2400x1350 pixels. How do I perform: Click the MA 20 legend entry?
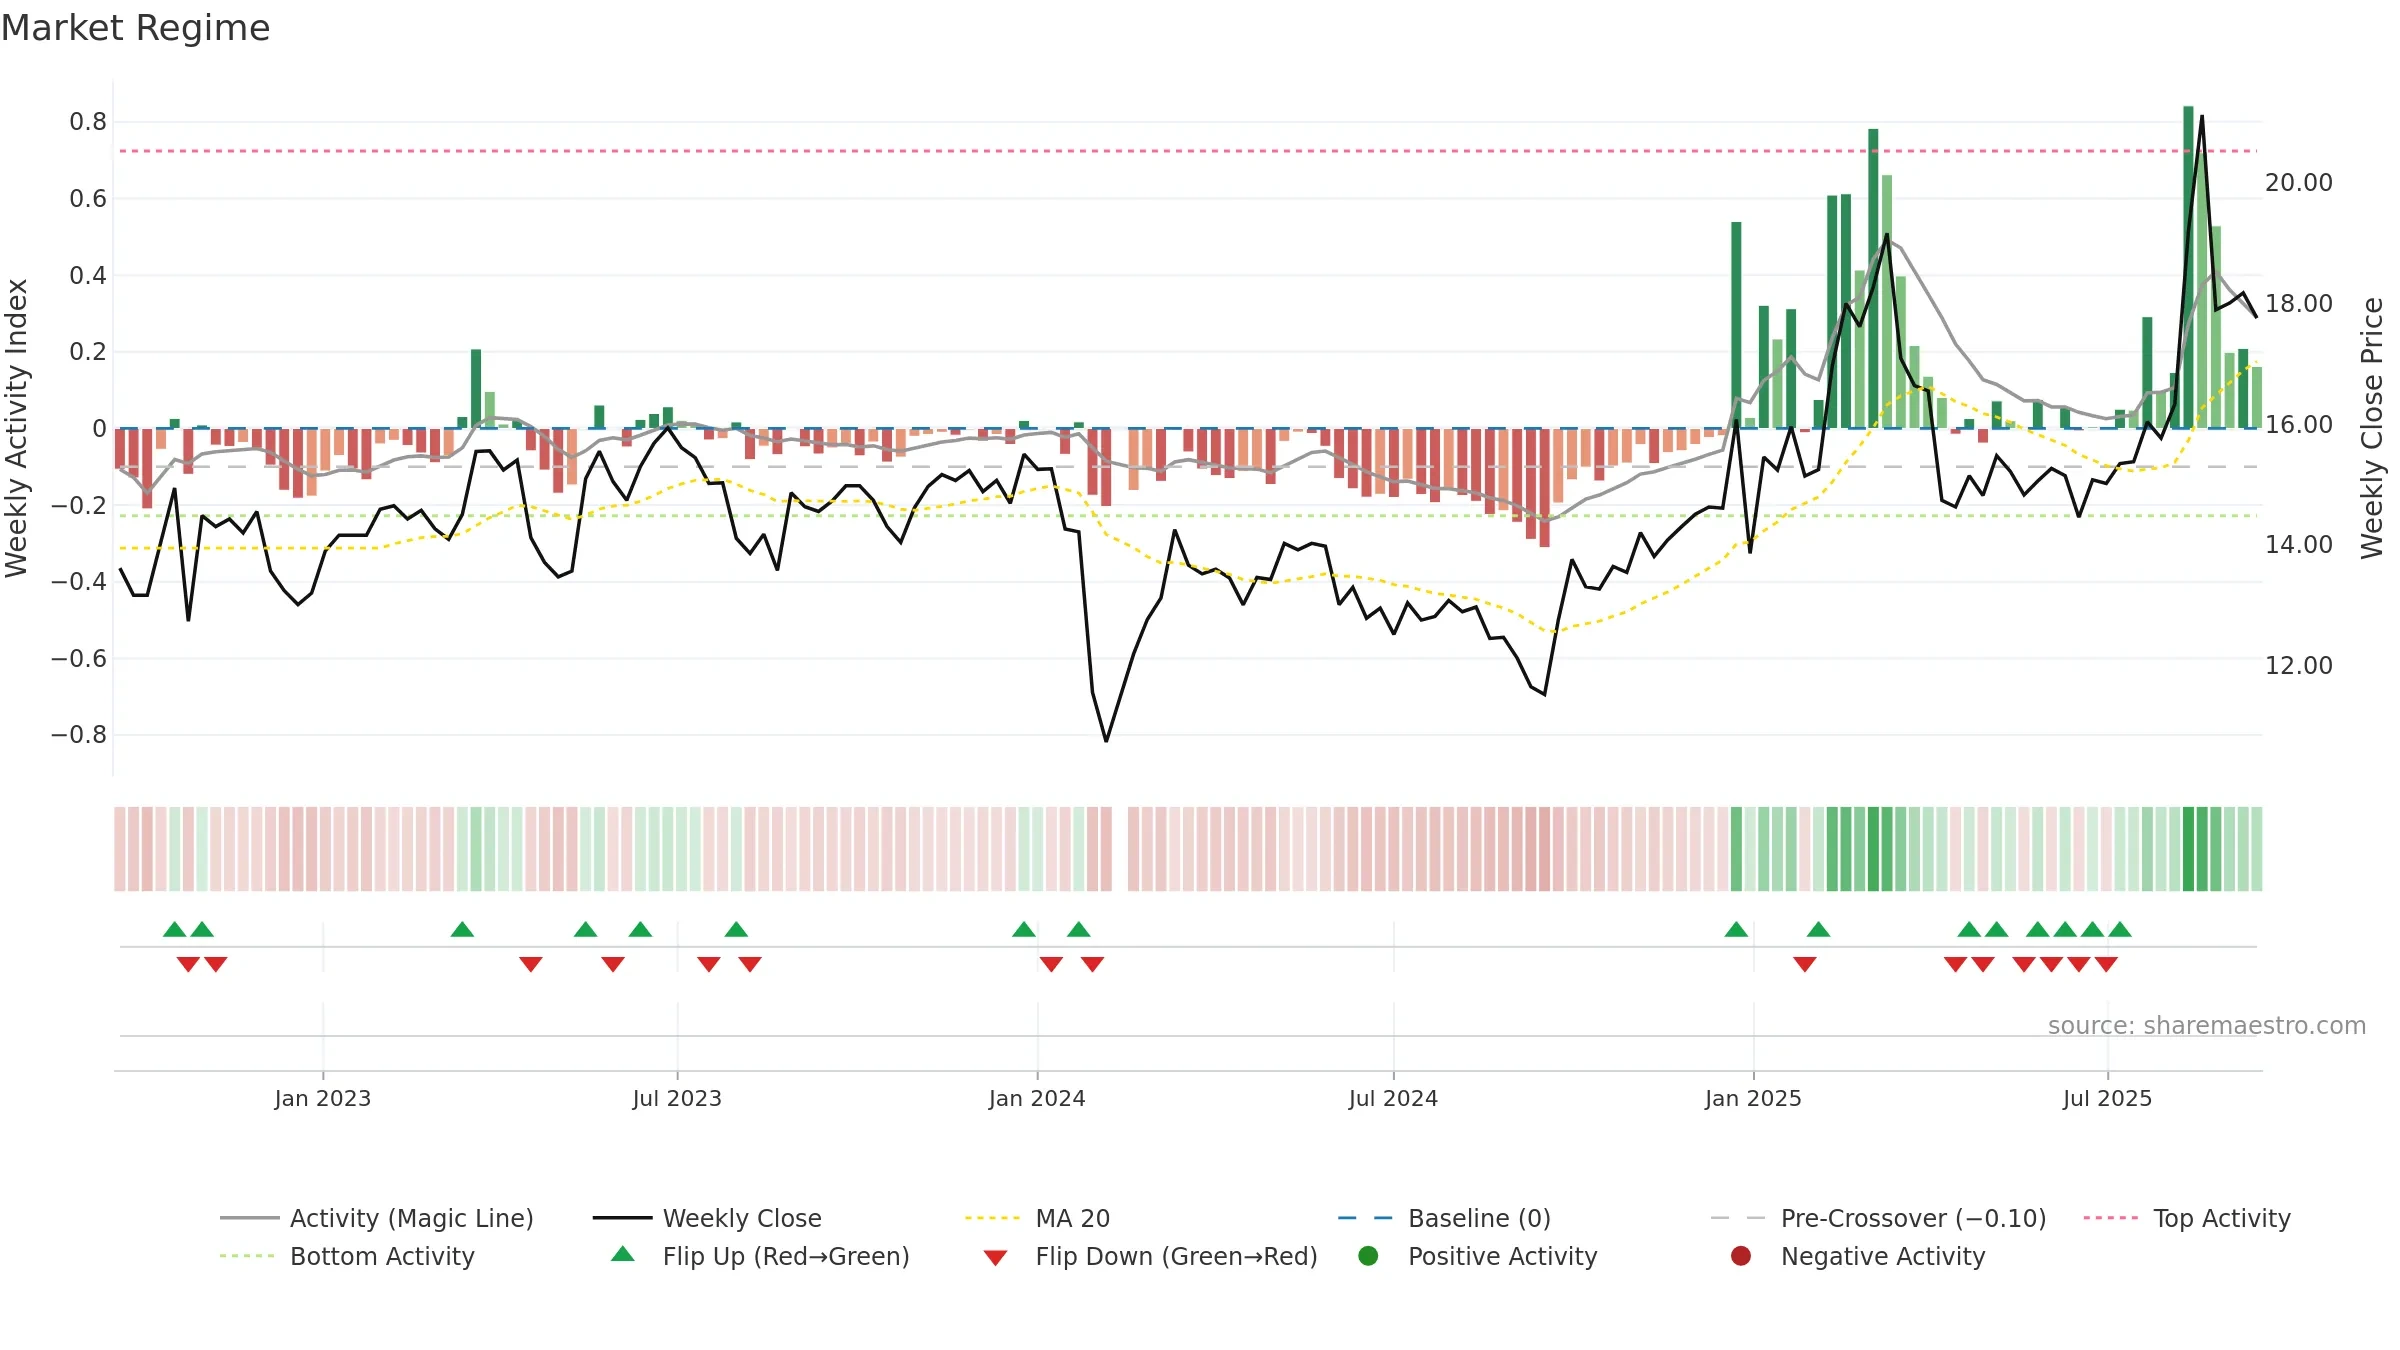[x=1038, y=1218]
